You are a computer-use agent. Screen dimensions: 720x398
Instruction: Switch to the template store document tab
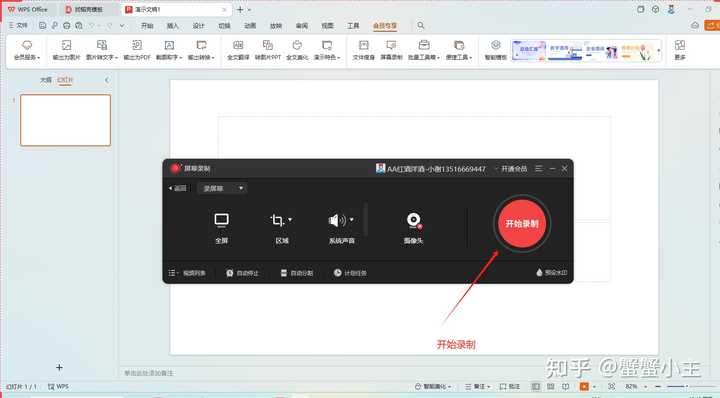tap(89, 9)
